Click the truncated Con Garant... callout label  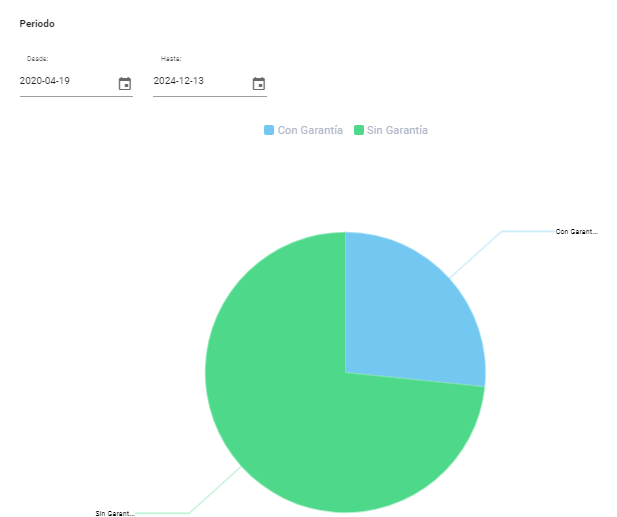click(576, 231)
